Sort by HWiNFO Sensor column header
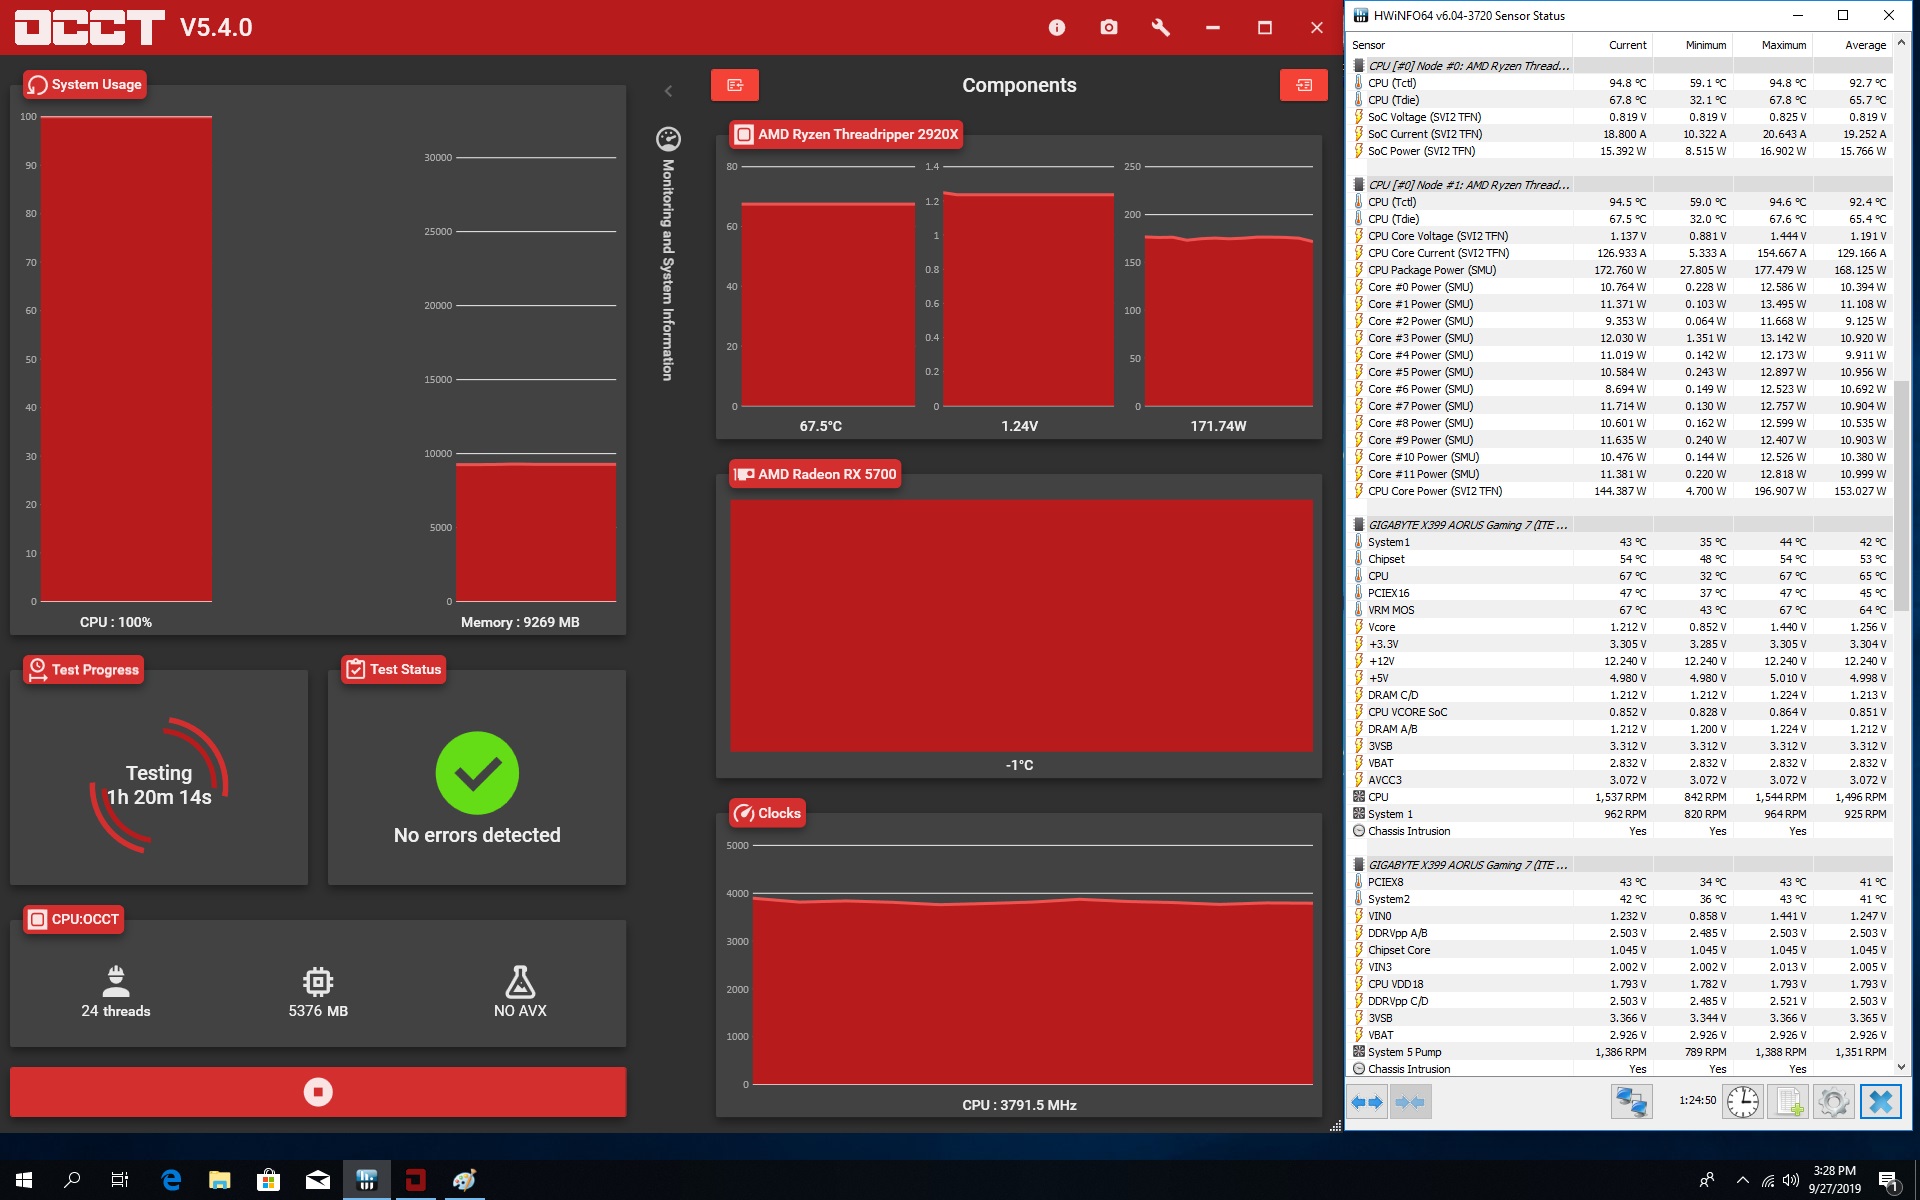 1460,45
